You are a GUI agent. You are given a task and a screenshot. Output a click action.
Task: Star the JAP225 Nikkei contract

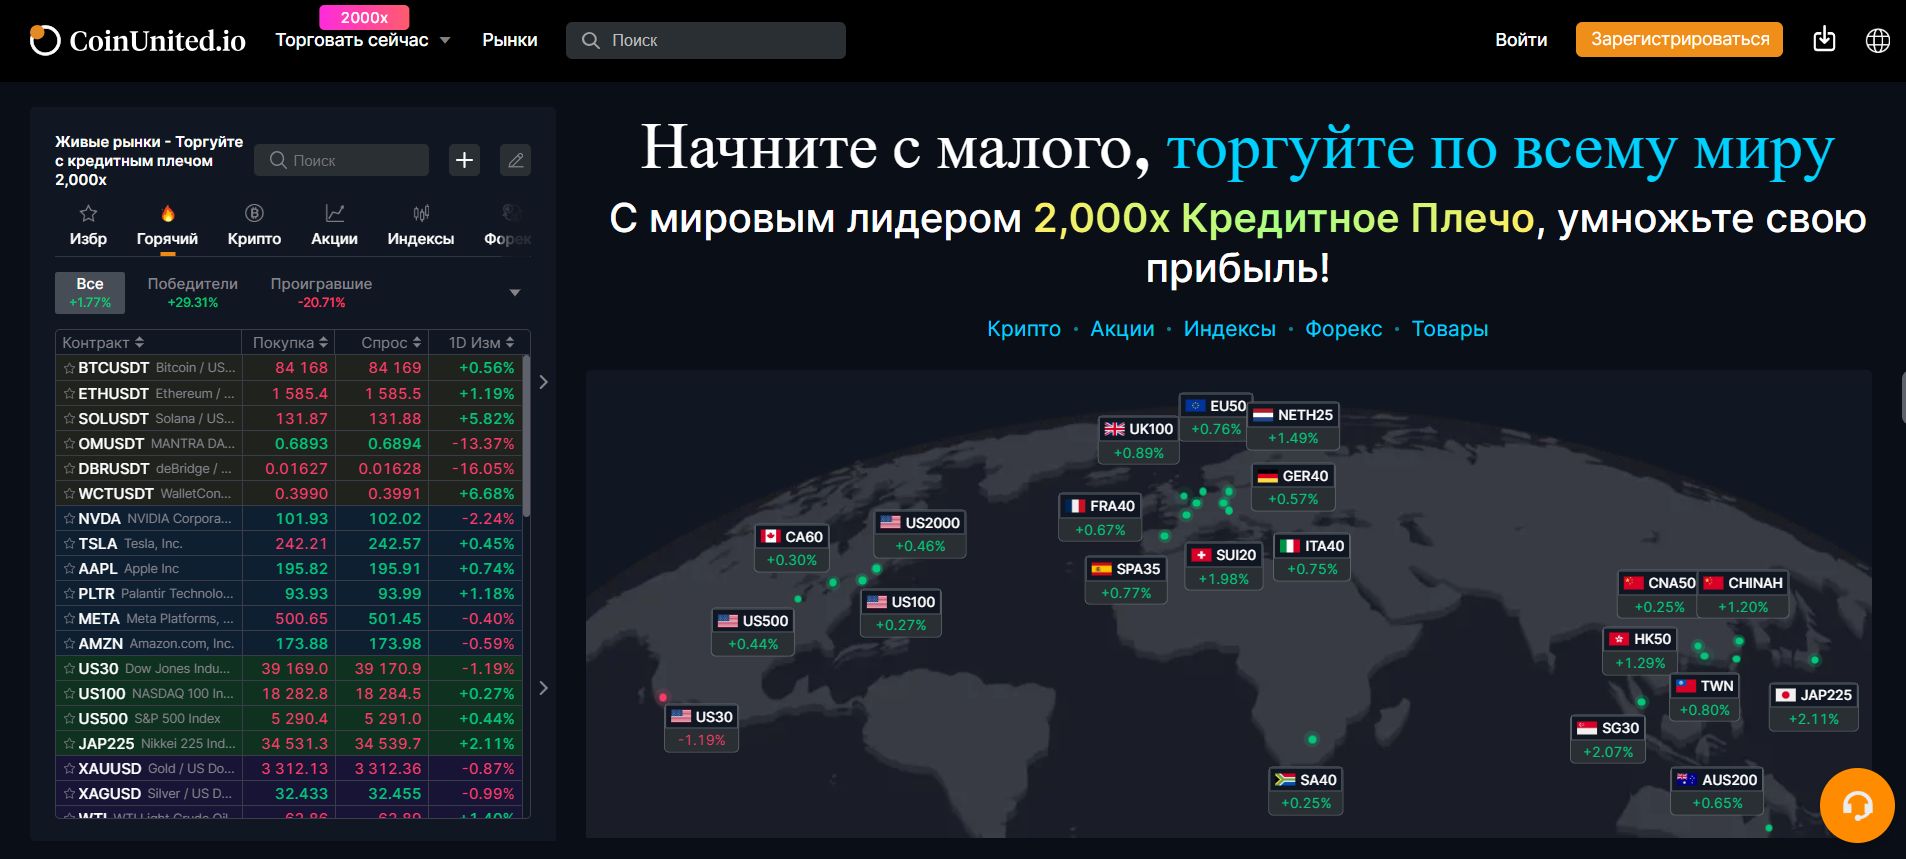69,744
